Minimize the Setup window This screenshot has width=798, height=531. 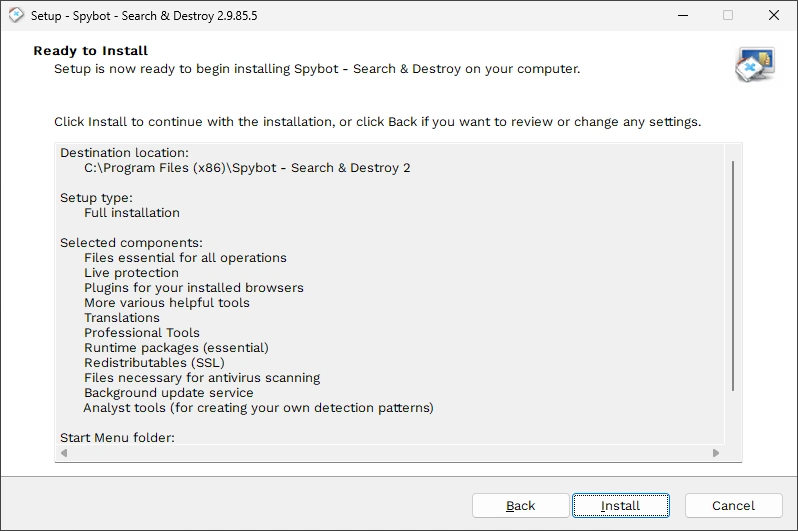tap(683, 15)
